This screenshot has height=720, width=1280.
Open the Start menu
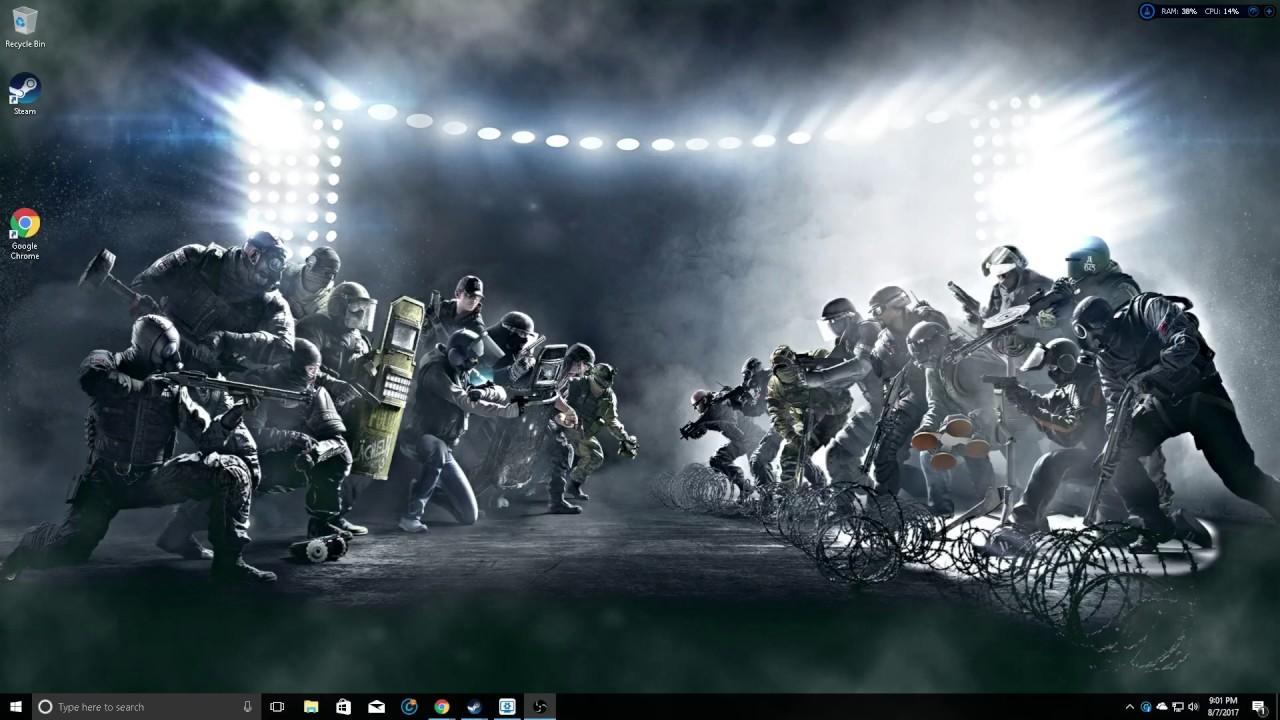(x=16, y=707)
